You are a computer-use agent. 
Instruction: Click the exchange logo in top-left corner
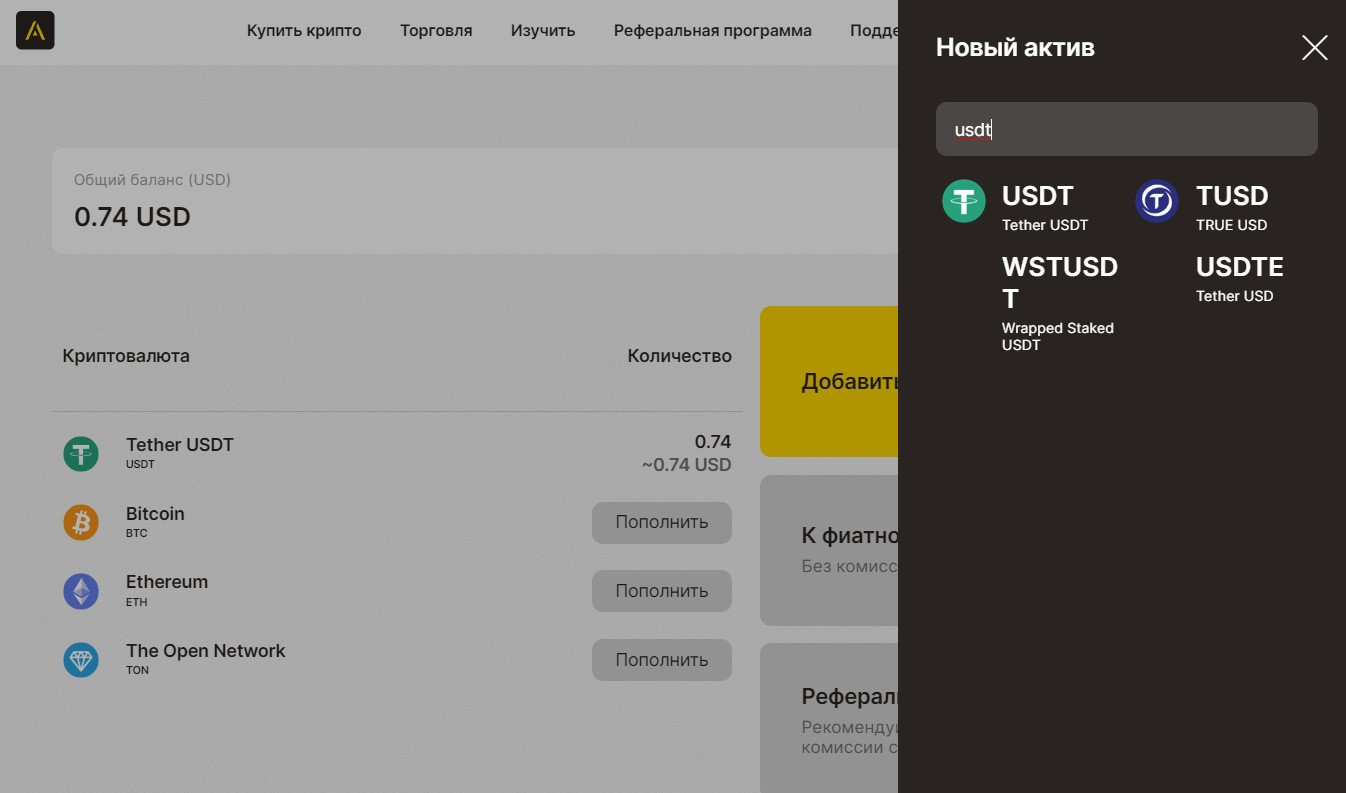tap(35, 31)
